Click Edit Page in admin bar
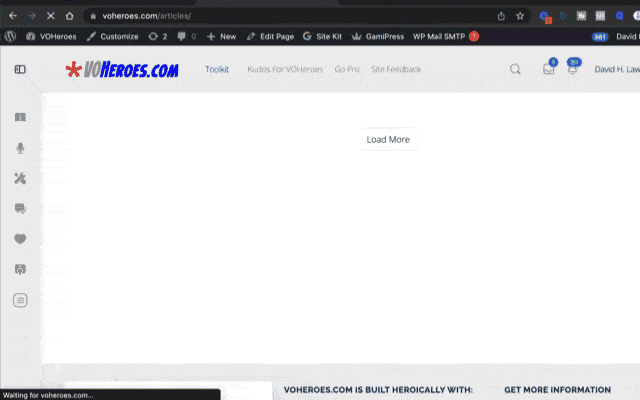 pyautogui.click(x=270, y=36)
